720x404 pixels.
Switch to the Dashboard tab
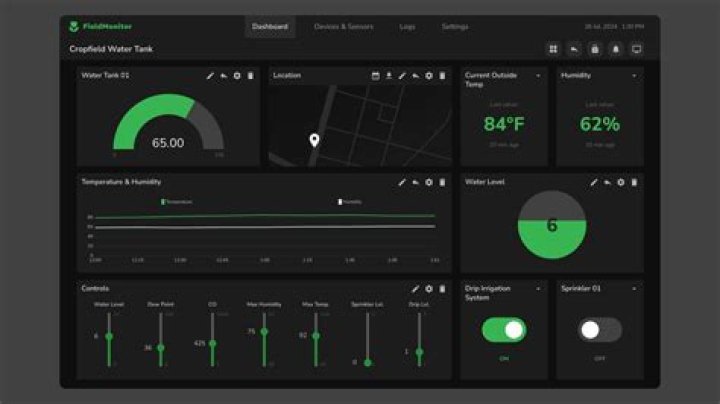point(270,27)
